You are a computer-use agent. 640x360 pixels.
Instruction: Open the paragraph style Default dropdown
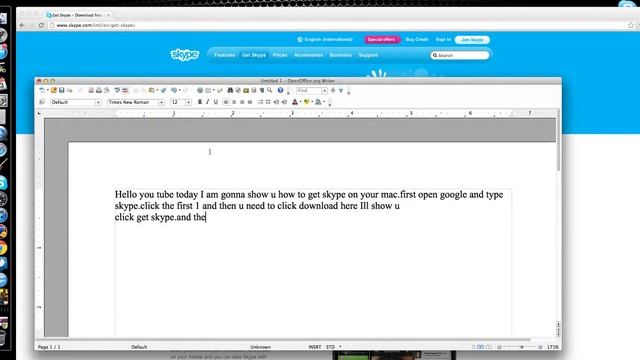98,102
